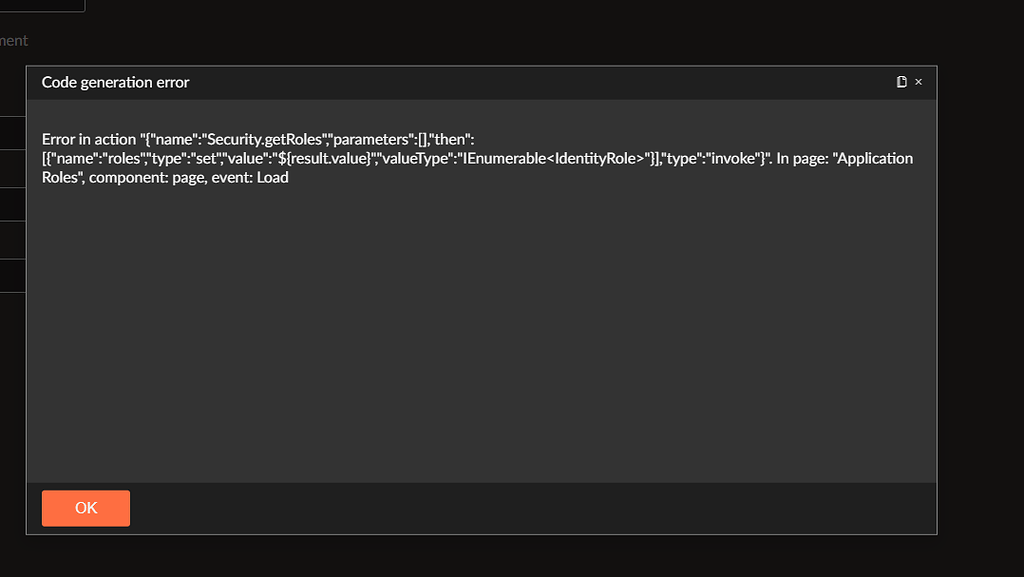Click the partial tab outline at the top-left corner
1024x577 pixels.
tap(42, 5)
